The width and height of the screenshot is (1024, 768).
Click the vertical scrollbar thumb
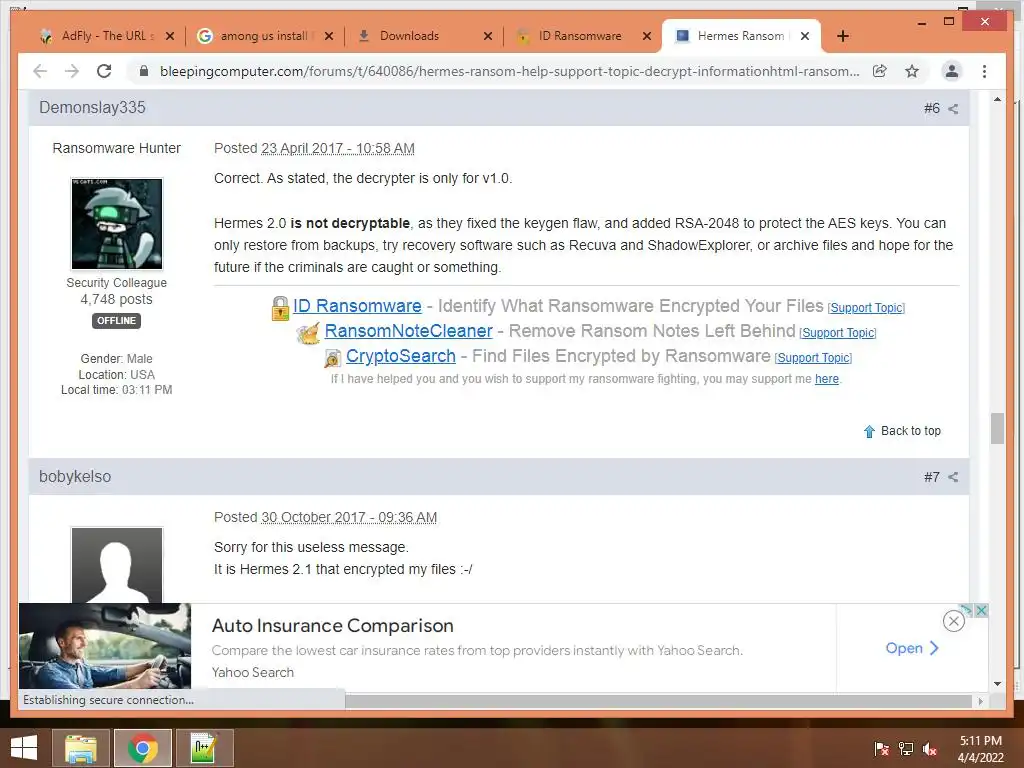(997, 428)
